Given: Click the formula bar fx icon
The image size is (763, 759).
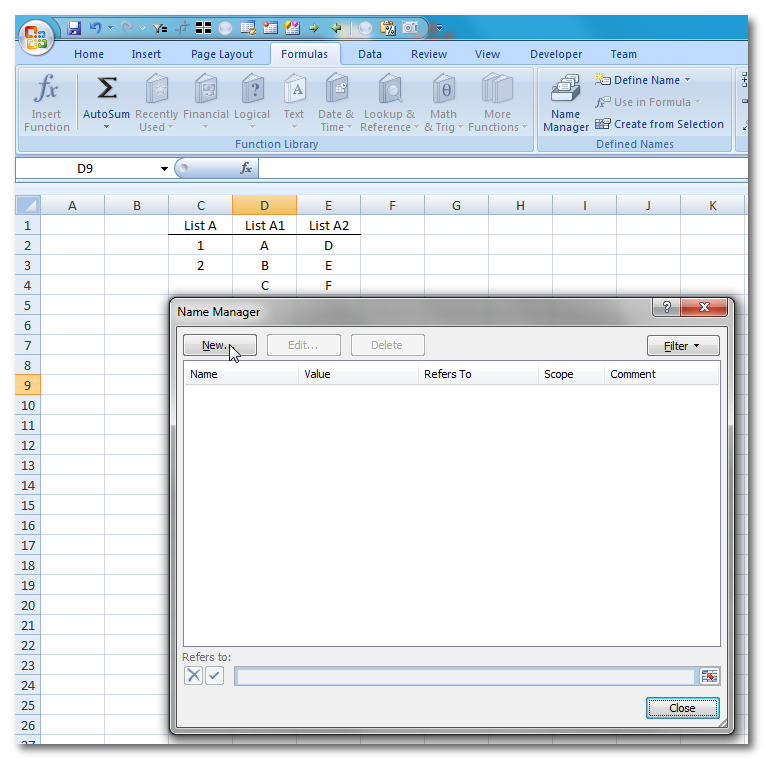Looking at the screenshot, I should point(246,169).
